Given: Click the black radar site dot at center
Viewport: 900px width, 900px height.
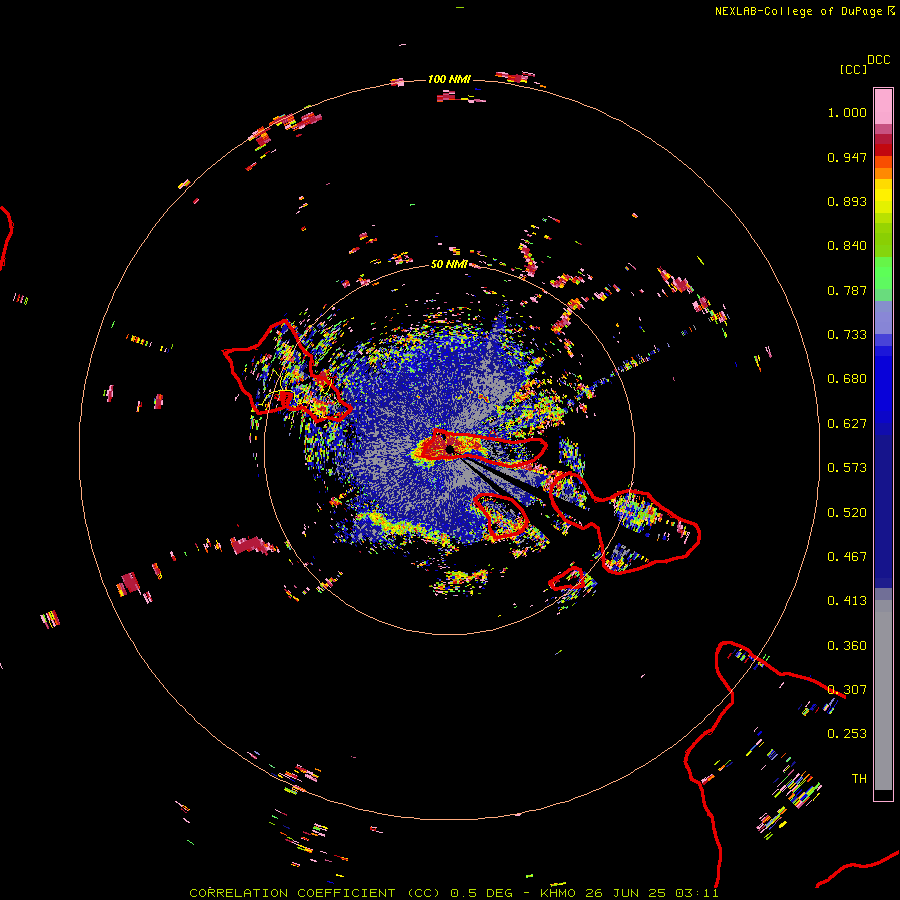Looking at the screenshot, I should [x=450, y=449].
